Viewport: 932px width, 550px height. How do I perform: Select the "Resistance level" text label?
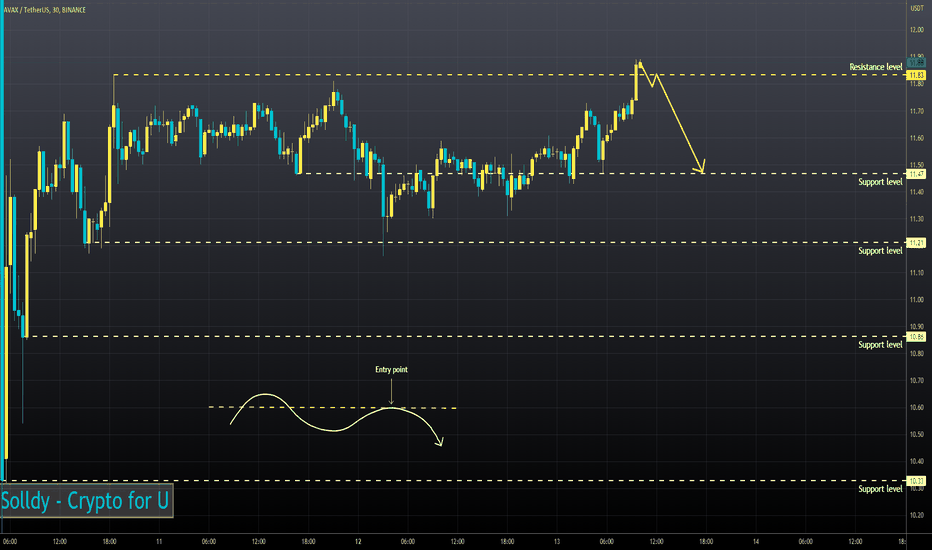876,67
